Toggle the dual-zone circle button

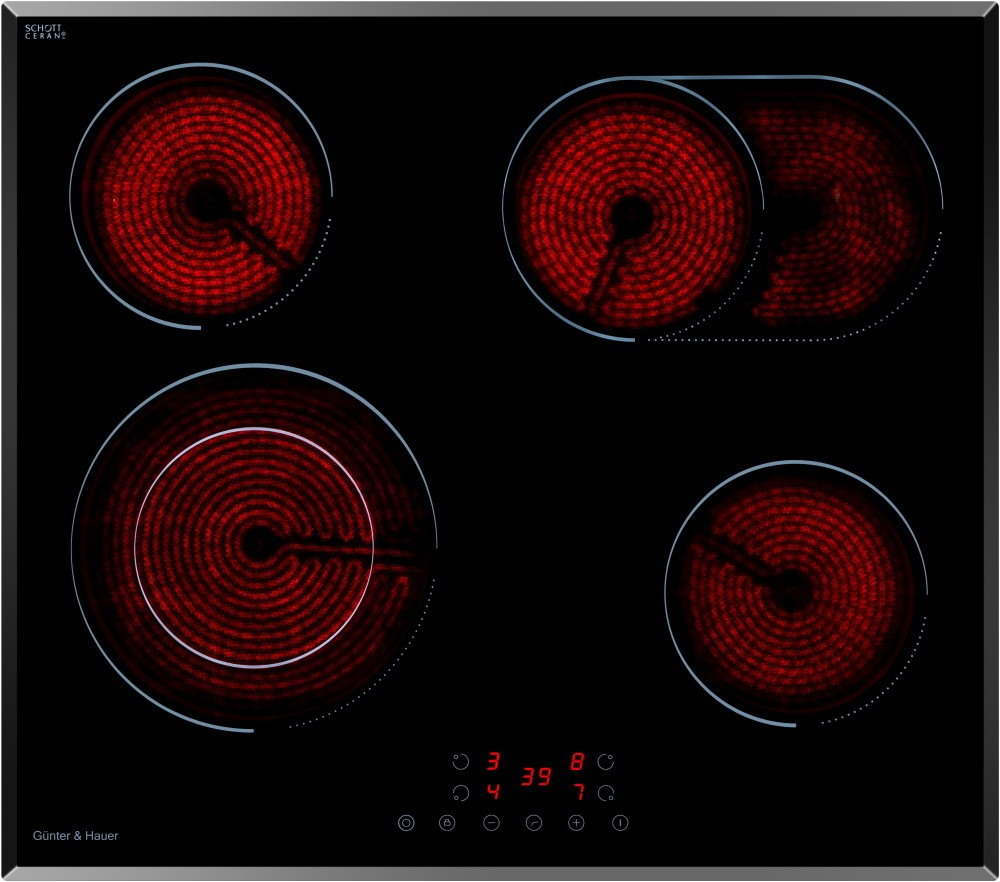(406, 823)
